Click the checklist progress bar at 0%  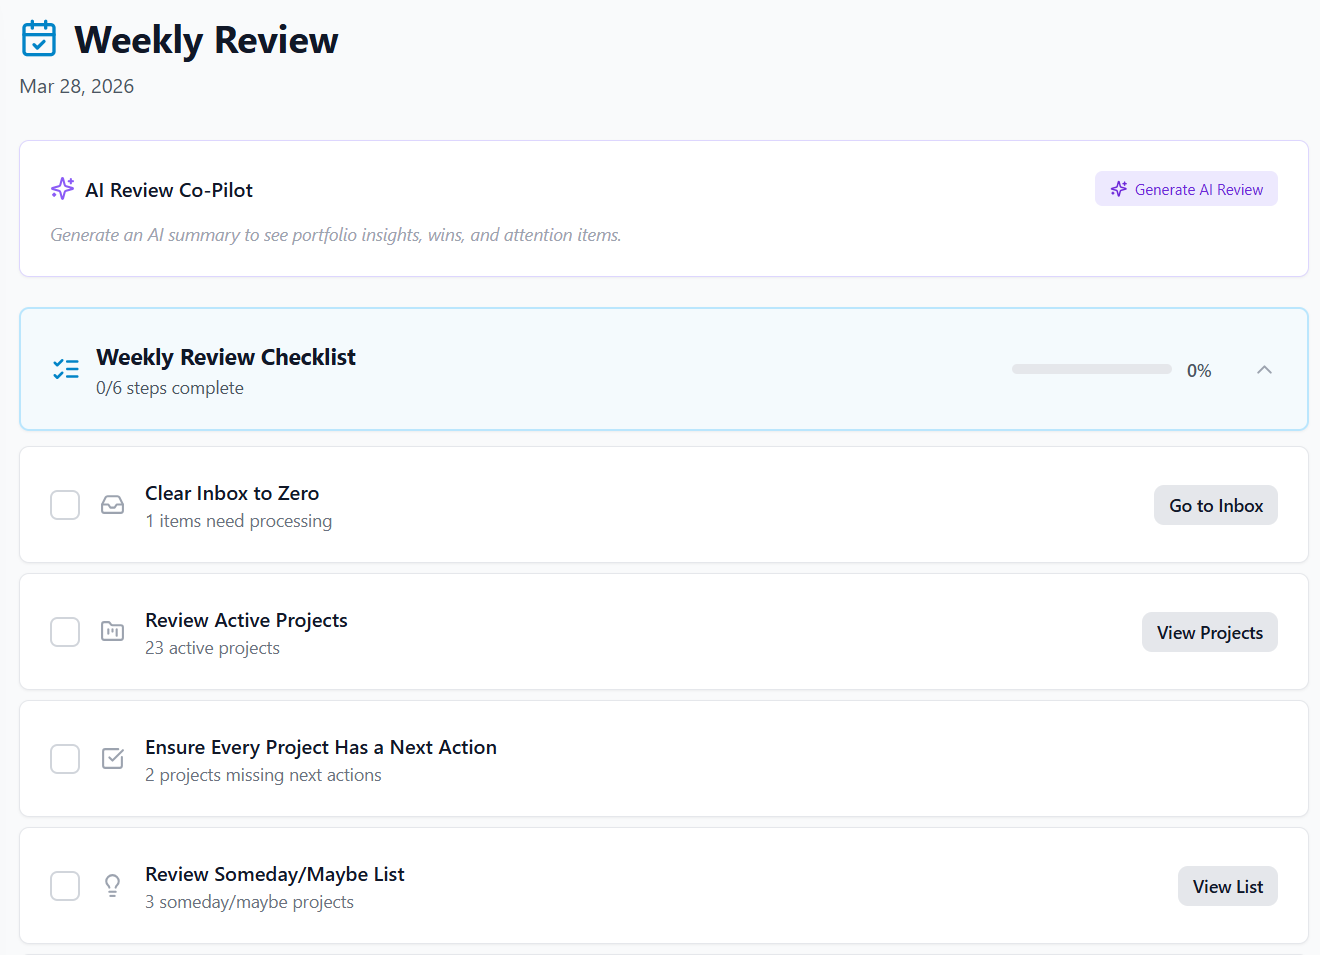tap(1091, 368)
